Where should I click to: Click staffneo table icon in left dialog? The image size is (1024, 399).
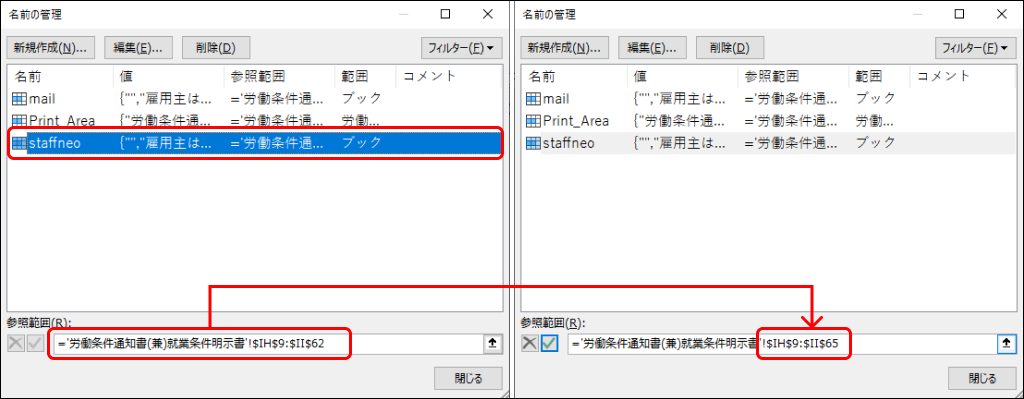click(x=20, y=143)
